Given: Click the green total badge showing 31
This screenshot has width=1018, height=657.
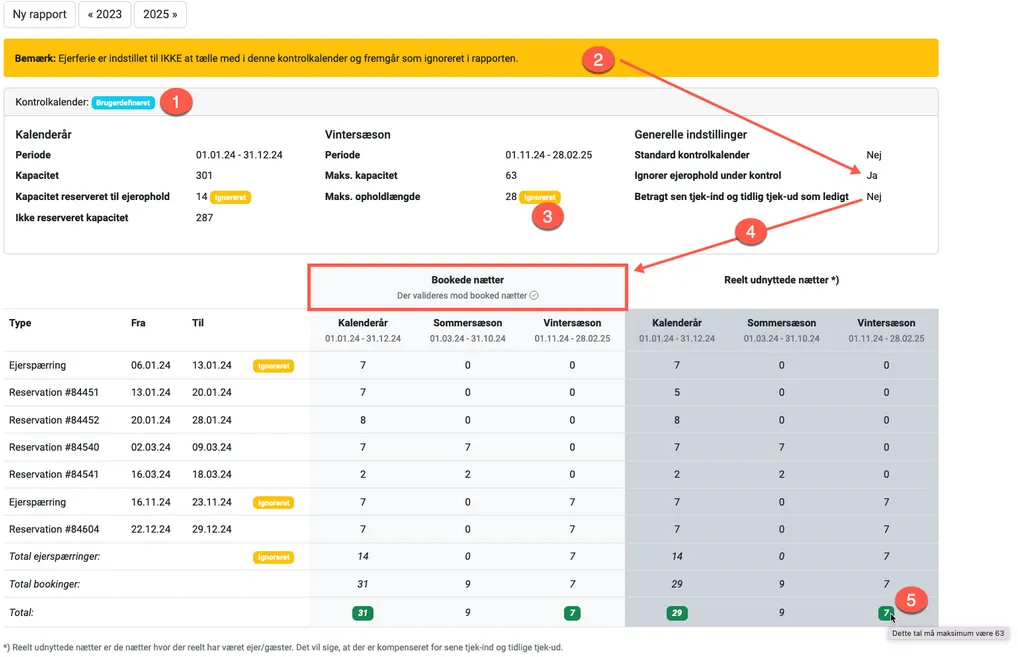Looking at the screenshot, I should pyautogui.click(x=362, y=612).
